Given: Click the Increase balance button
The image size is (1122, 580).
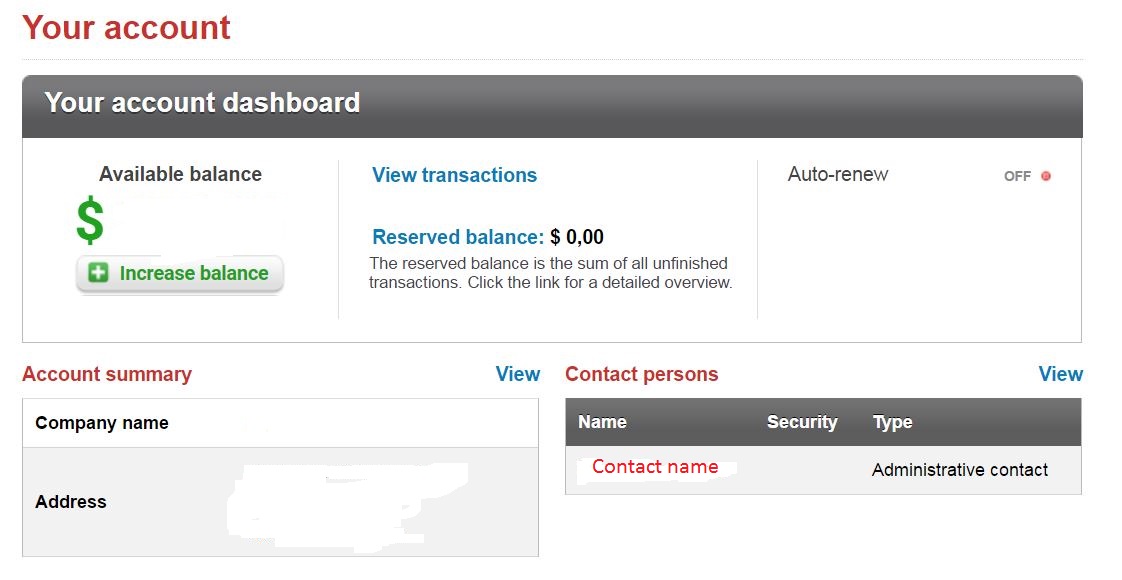Looking at the screenshot, I should (180, 274).
